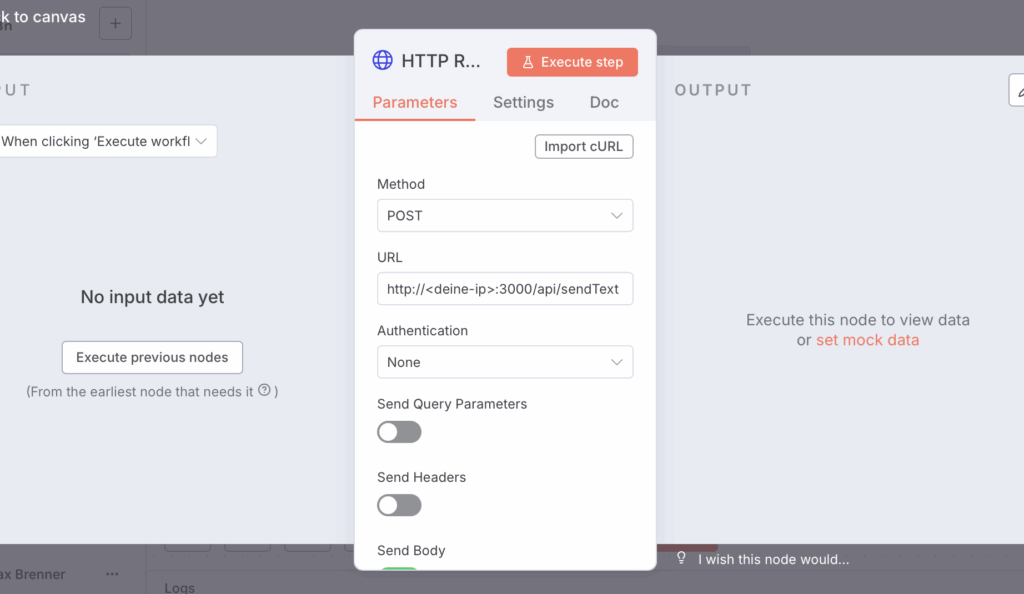
Task: Toggle the Send Body switch
Action: (x=399, y=568)
